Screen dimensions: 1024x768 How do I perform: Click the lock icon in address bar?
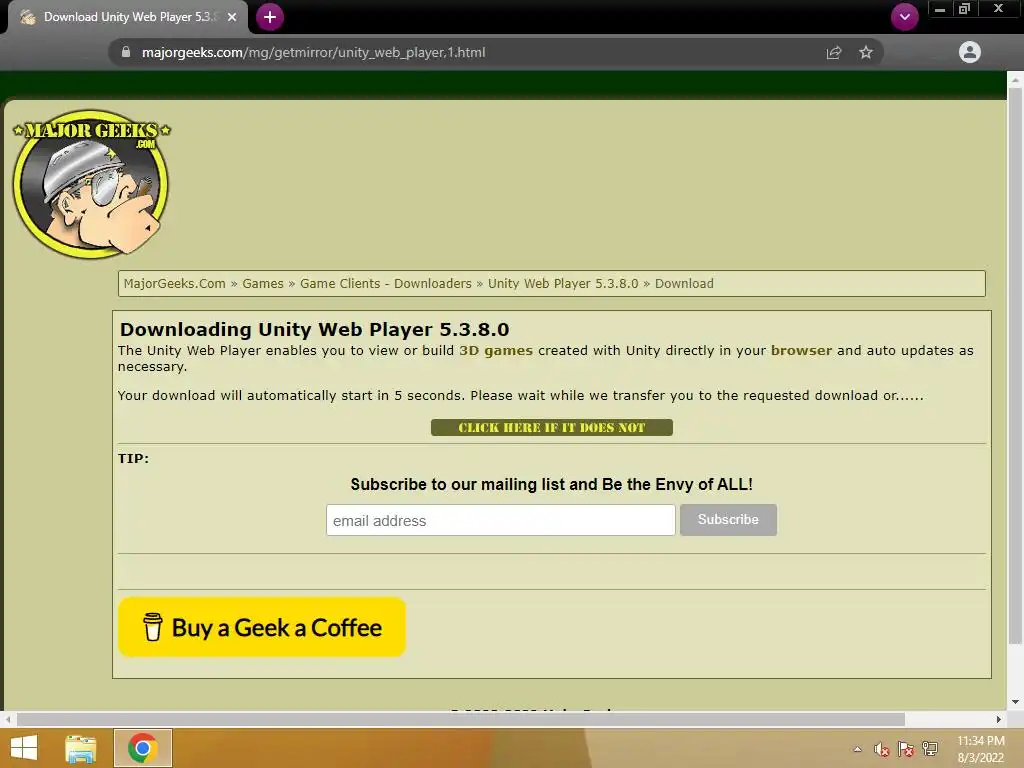pyautogui.click(x=126, y=52)
